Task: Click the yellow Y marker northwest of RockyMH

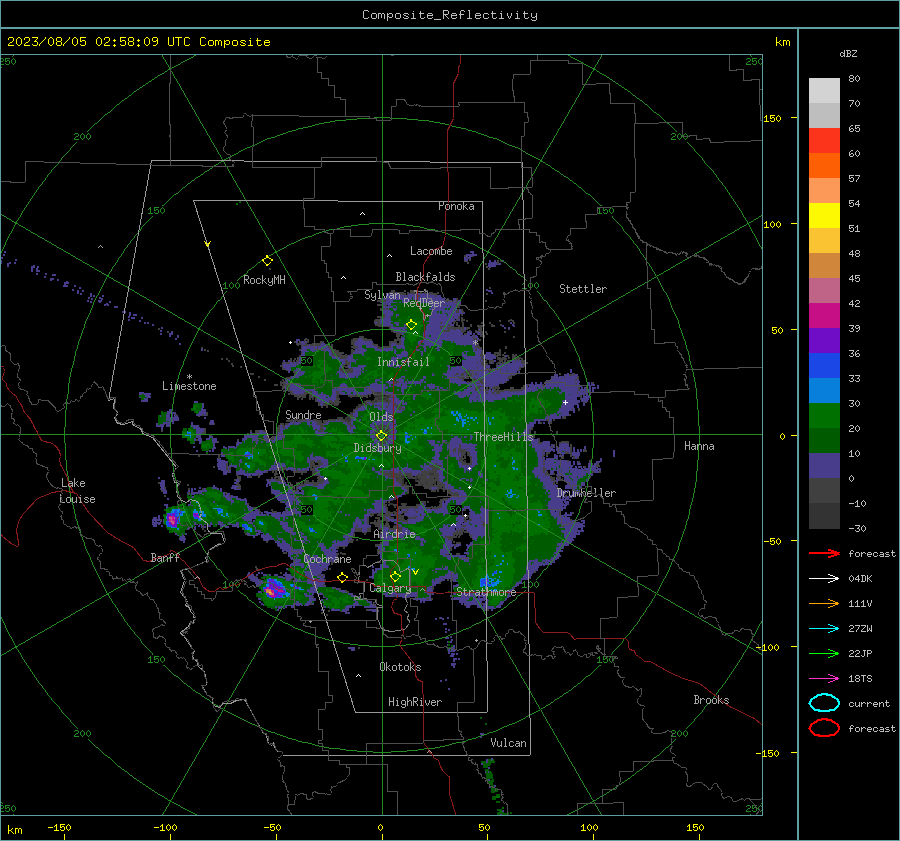Action: 208,244
